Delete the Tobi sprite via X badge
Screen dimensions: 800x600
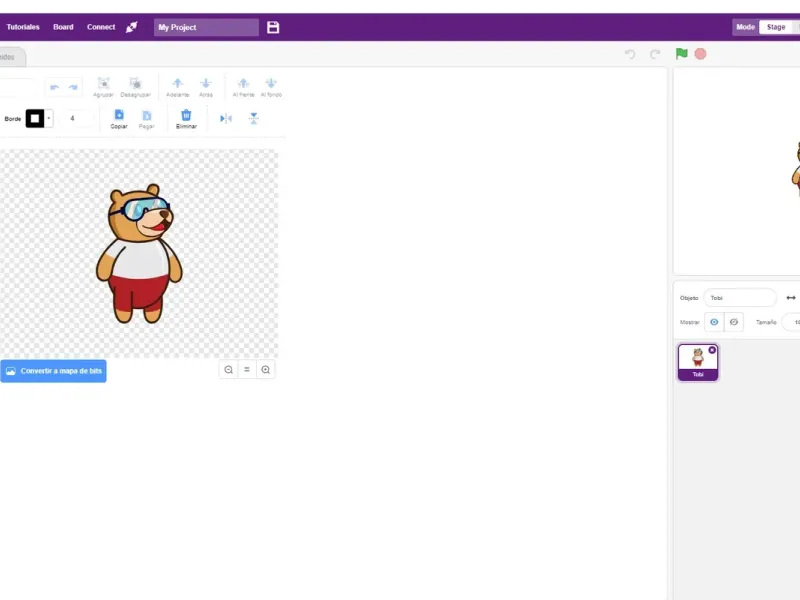pyautogui.click(x=712, y=350)
